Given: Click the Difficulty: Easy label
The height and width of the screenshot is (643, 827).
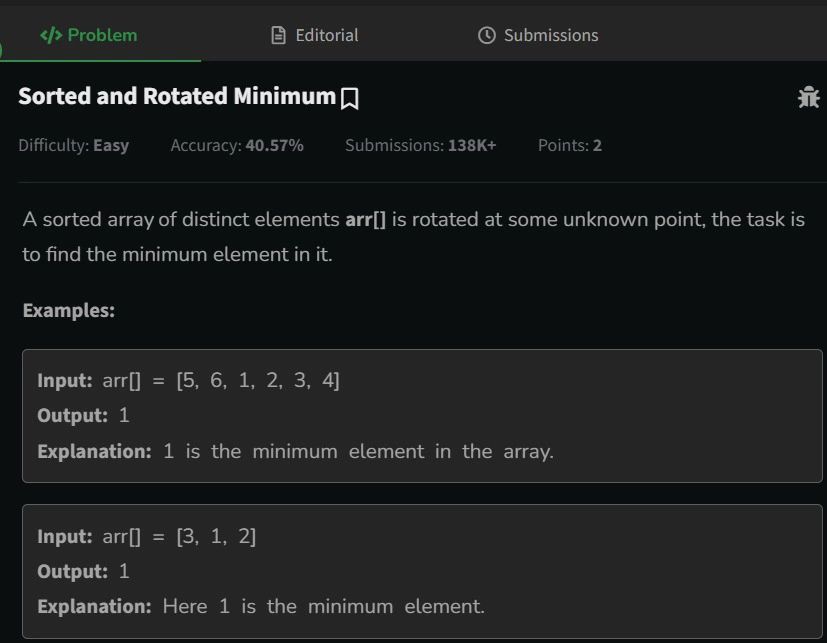Looking at the screenshot, I should (x=74, y=145).
